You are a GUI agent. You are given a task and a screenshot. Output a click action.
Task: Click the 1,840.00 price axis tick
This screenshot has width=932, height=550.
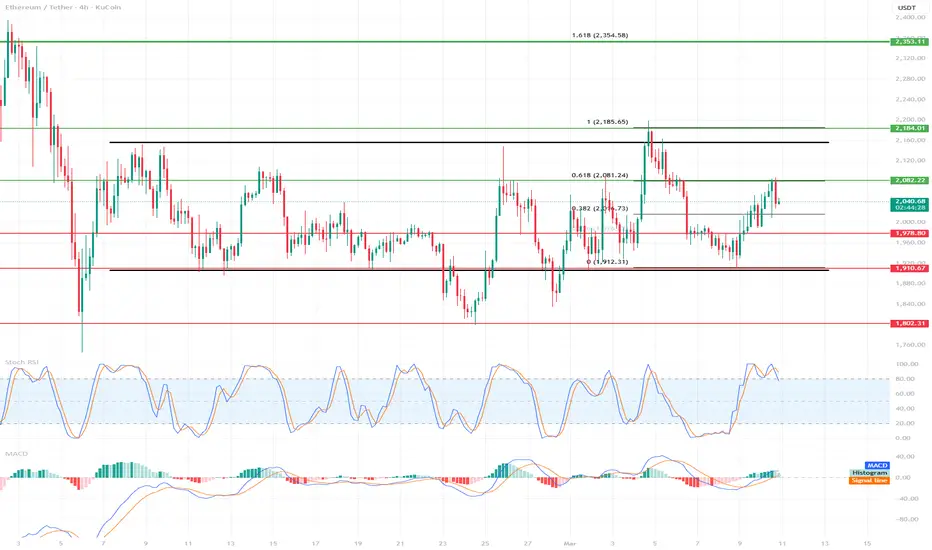(x=910, y=304)
